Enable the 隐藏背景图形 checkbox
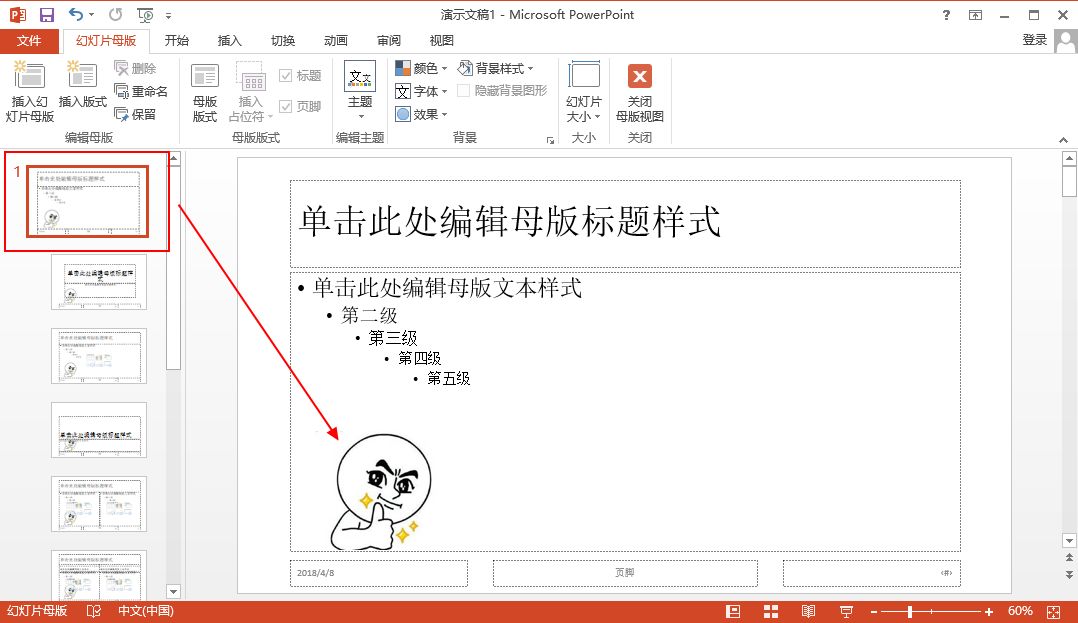This screenshot has height=623, width=1078. [464, 91]
